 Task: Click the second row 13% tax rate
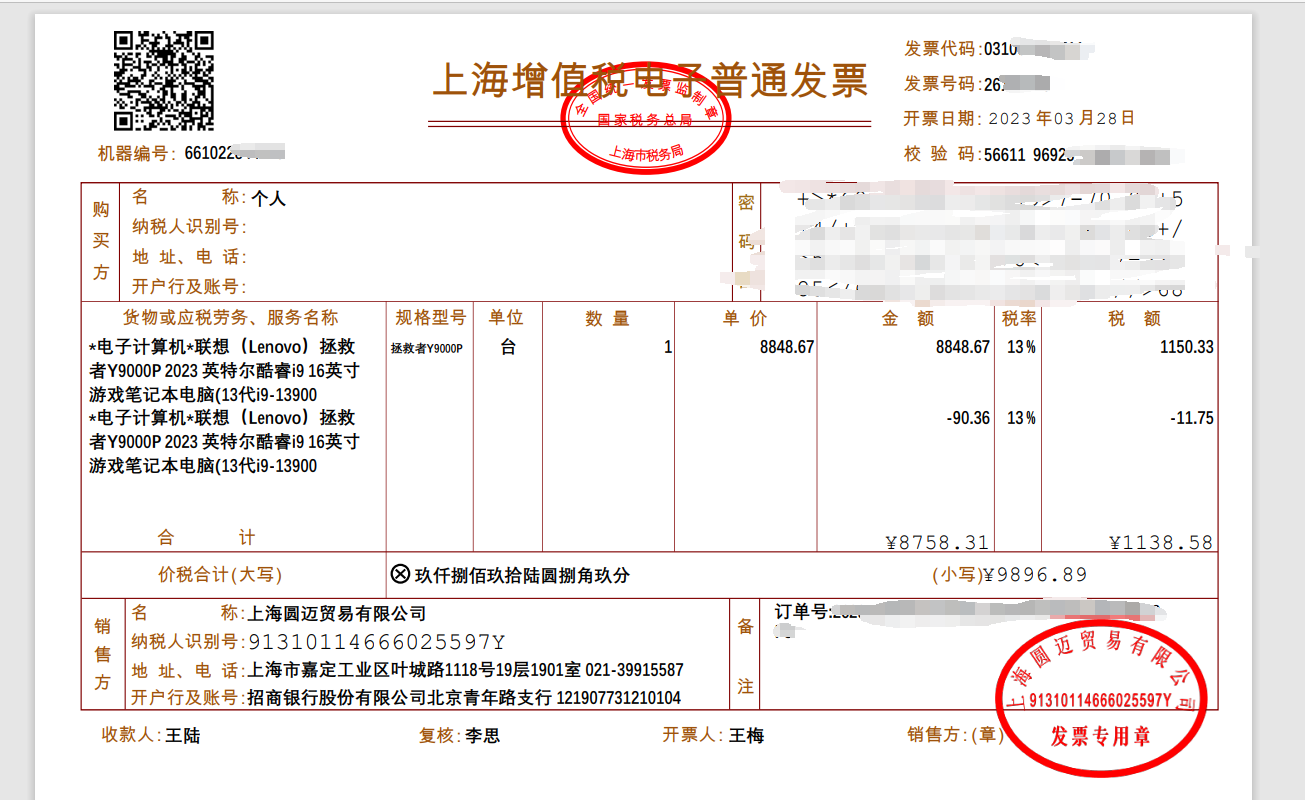tap(1021, 418)
